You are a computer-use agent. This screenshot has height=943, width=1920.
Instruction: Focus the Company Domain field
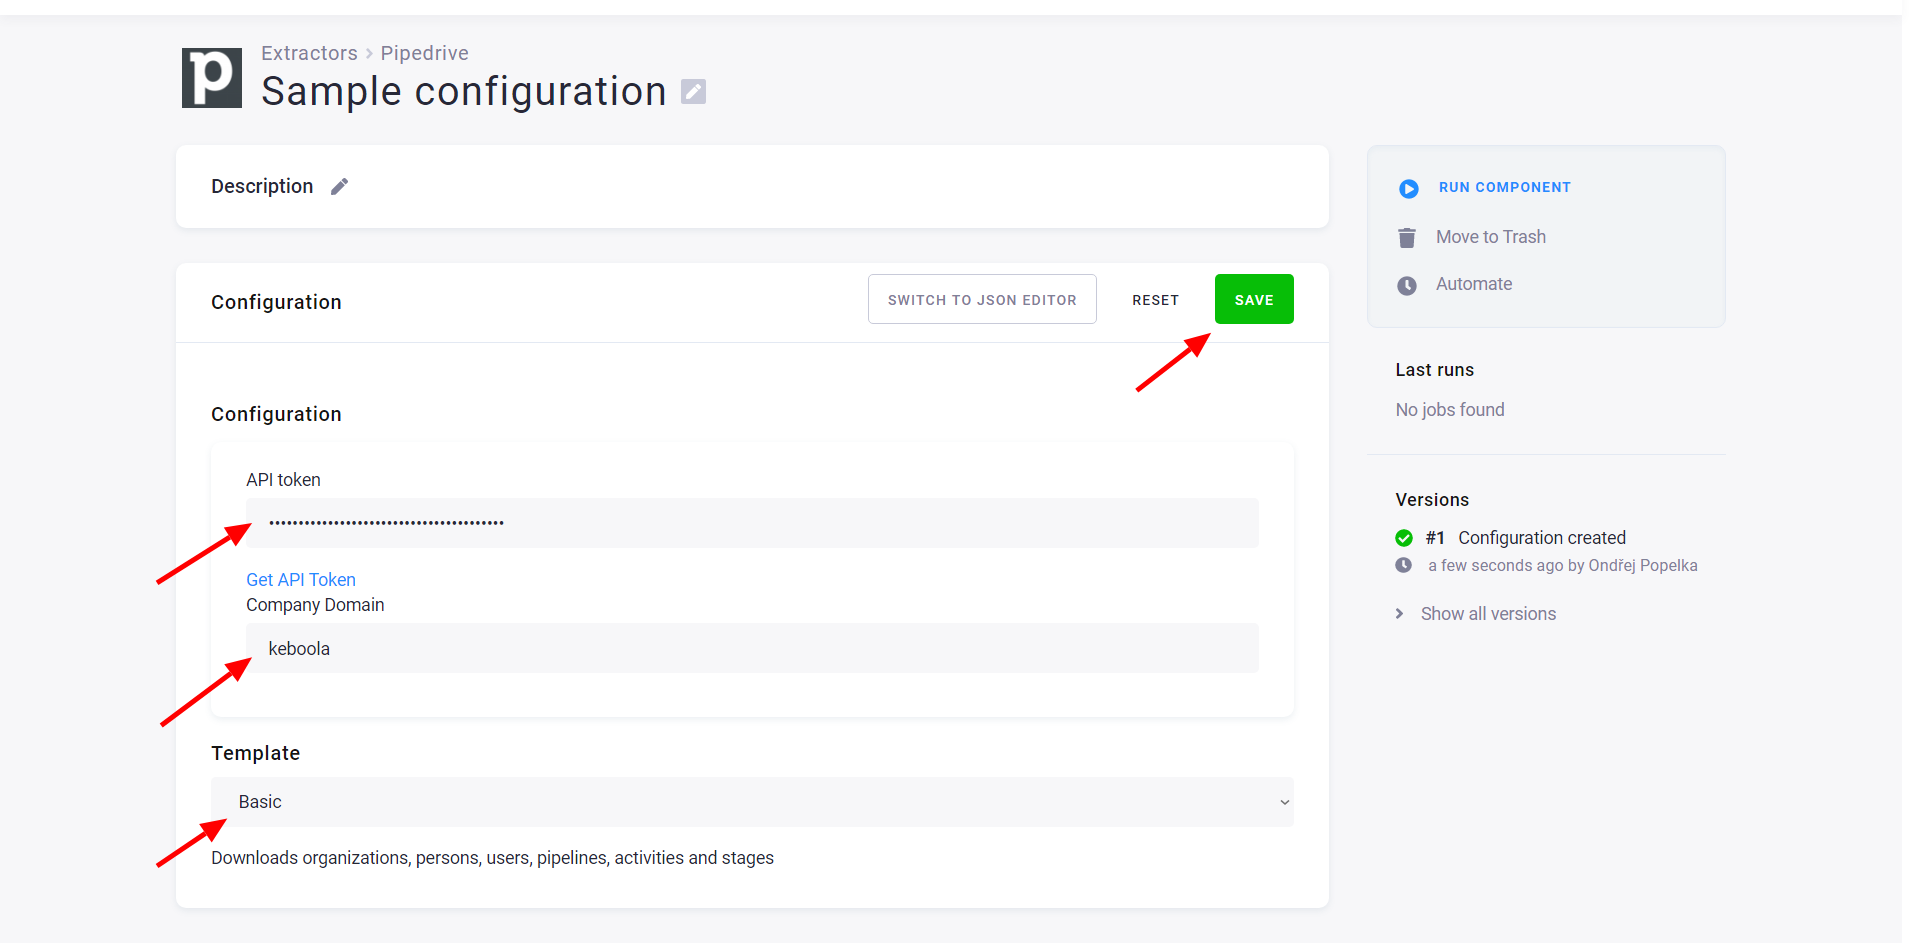752,648
